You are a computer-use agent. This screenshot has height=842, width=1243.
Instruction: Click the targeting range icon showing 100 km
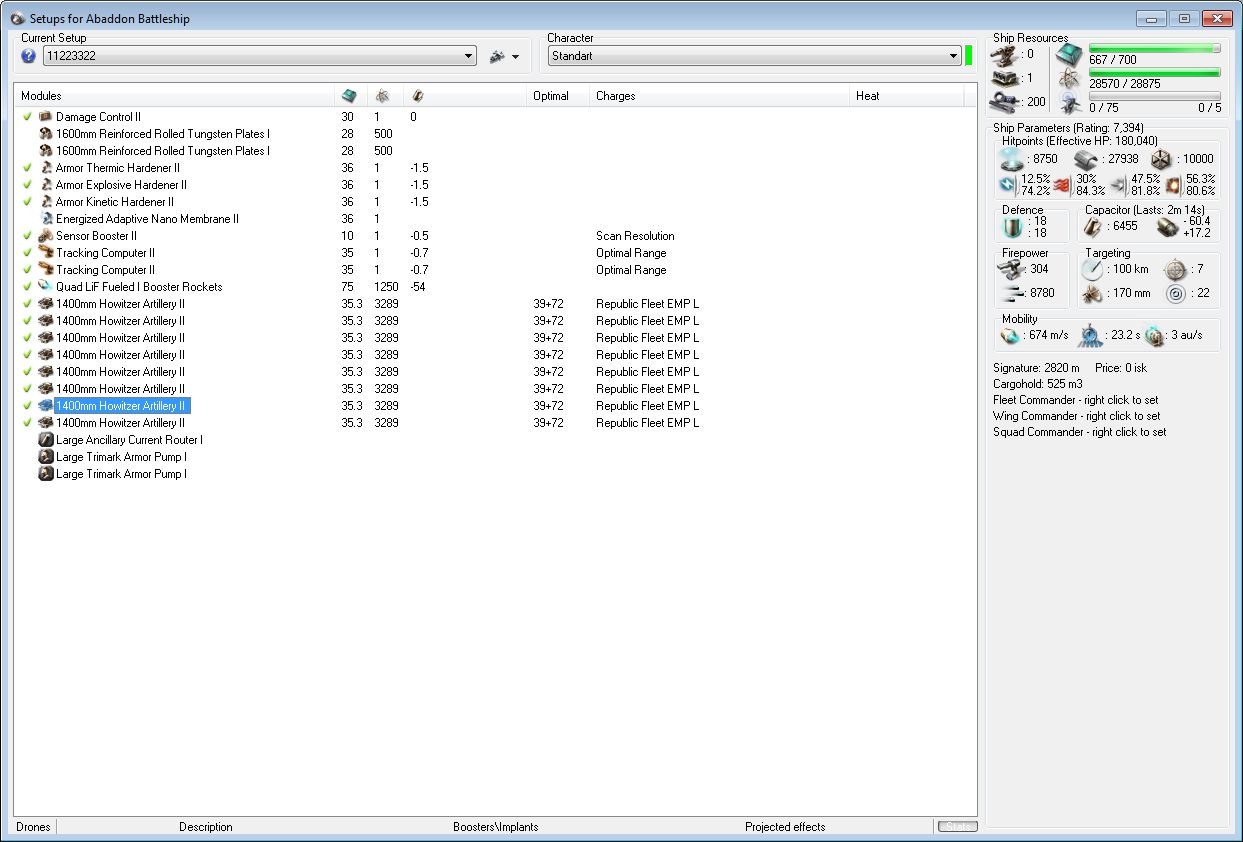click(1093, 269)
